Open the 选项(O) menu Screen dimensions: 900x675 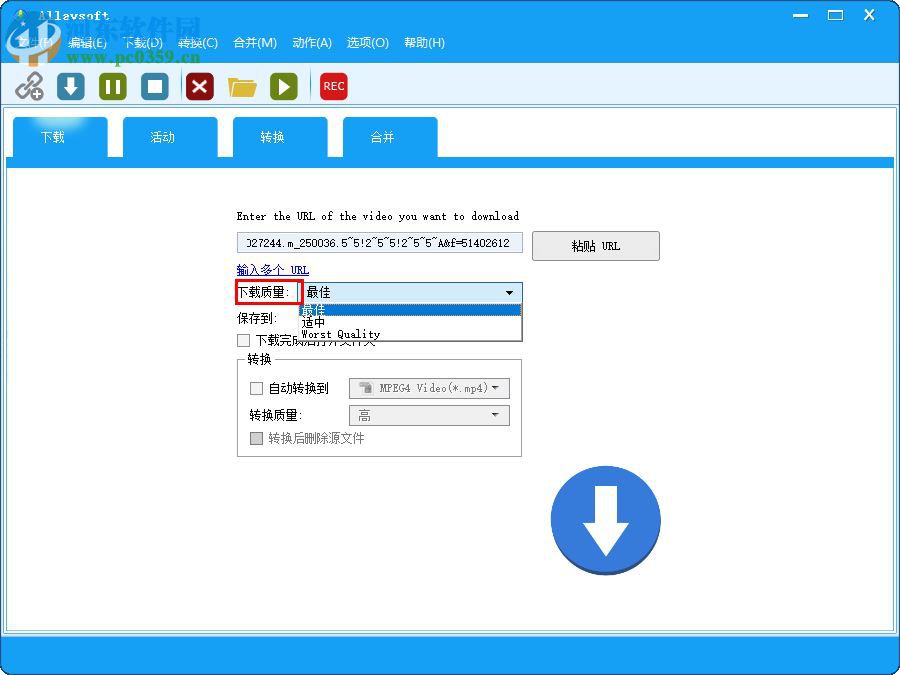point(366,43)
